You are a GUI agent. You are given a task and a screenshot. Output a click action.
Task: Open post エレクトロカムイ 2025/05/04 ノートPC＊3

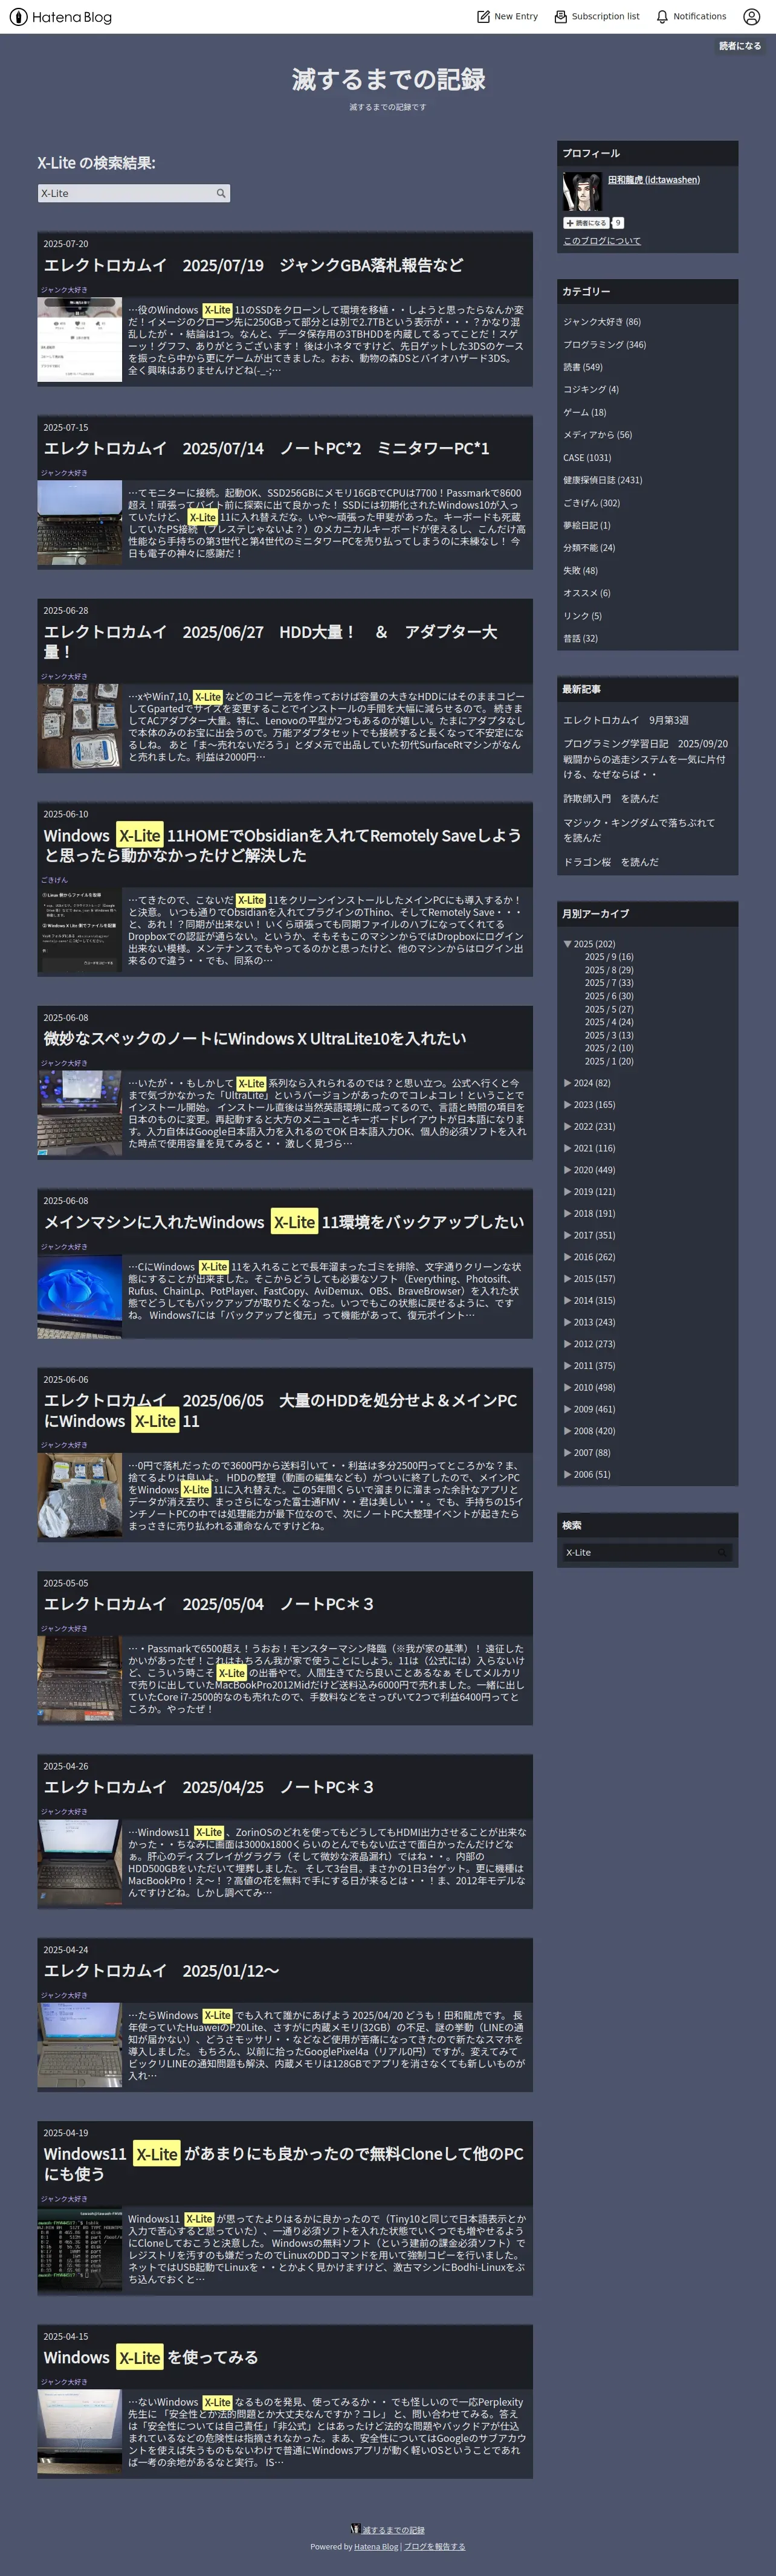pos(208,1604)
